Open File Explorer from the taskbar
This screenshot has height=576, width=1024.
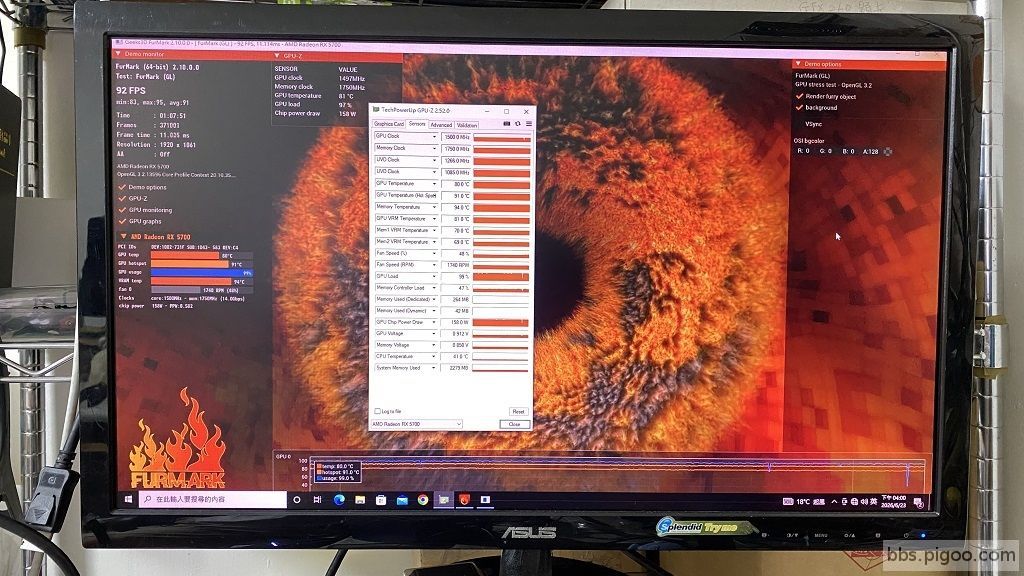[360, 500]
